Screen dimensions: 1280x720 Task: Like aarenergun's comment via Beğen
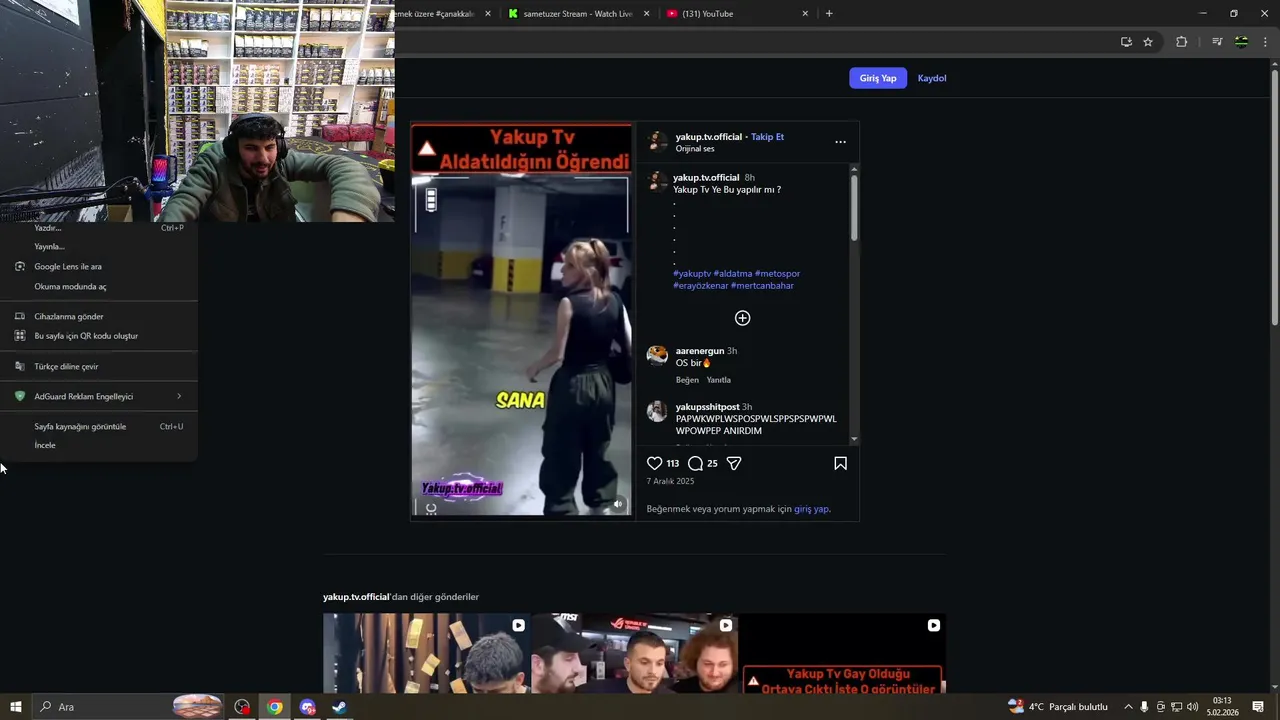point(687,380)
